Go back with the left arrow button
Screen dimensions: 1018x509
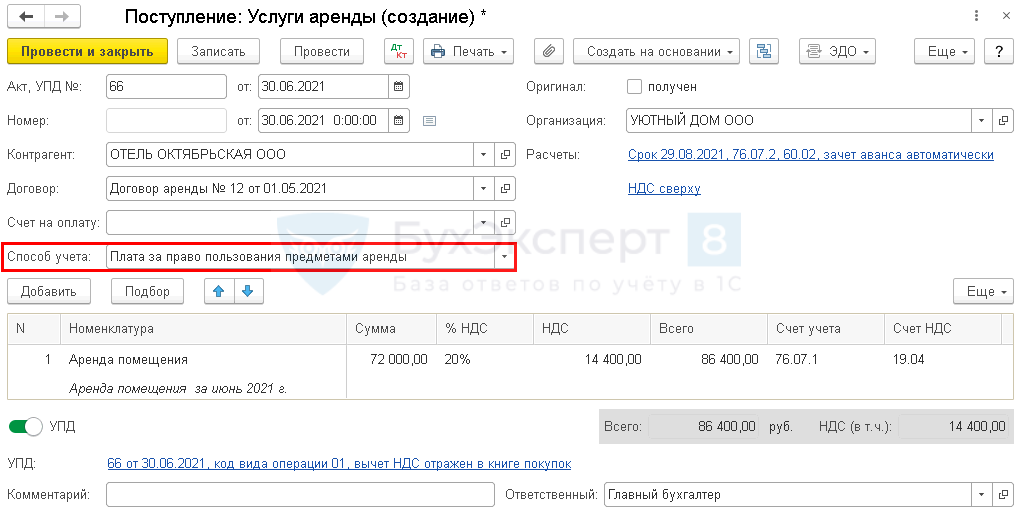pos(26,17)
